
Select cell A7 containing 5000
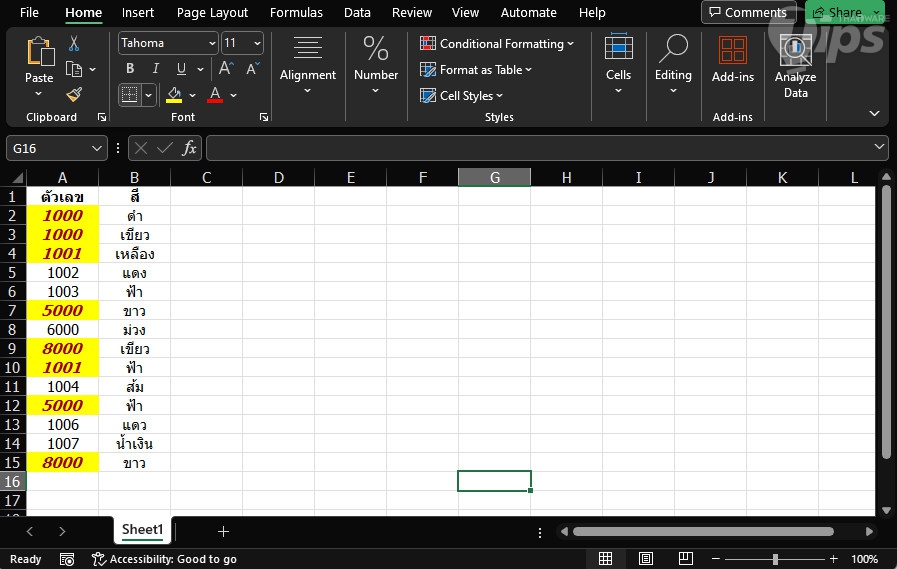[x=62, y=311]
